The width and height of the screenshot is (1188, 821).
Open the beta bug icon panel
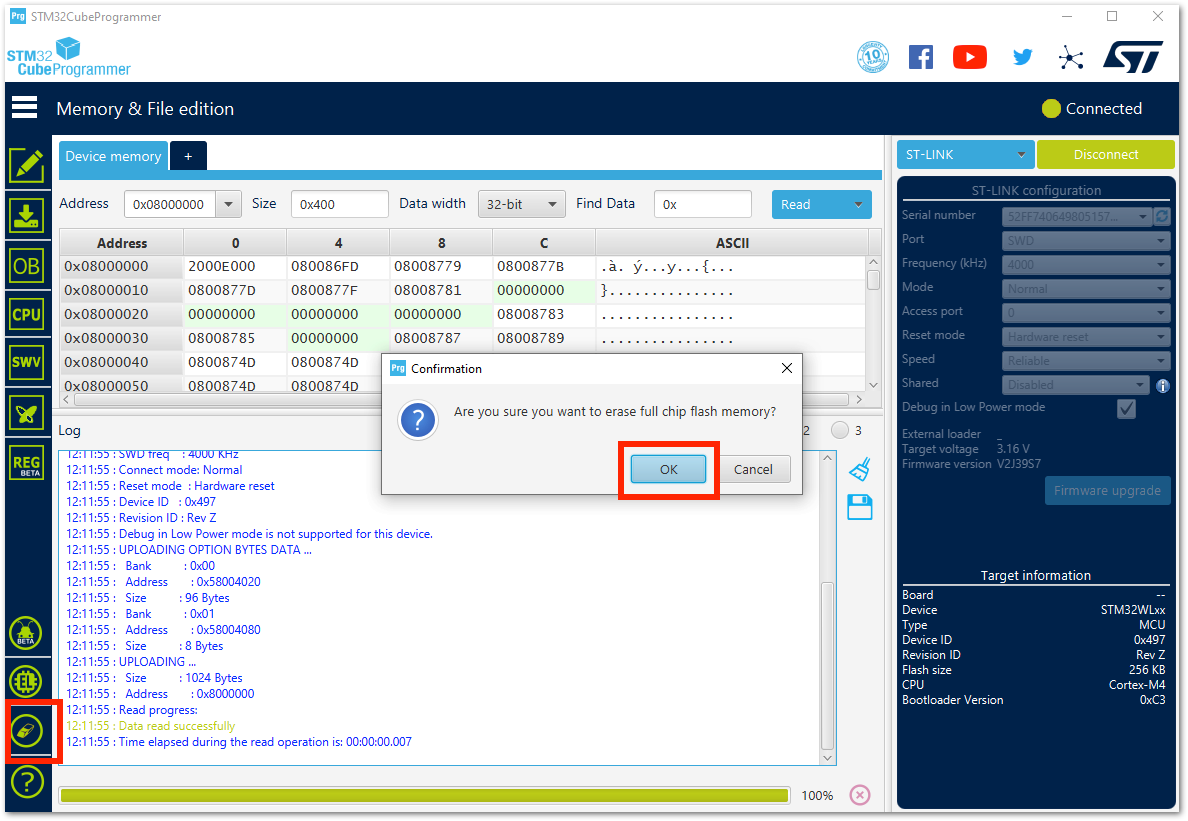26,633
